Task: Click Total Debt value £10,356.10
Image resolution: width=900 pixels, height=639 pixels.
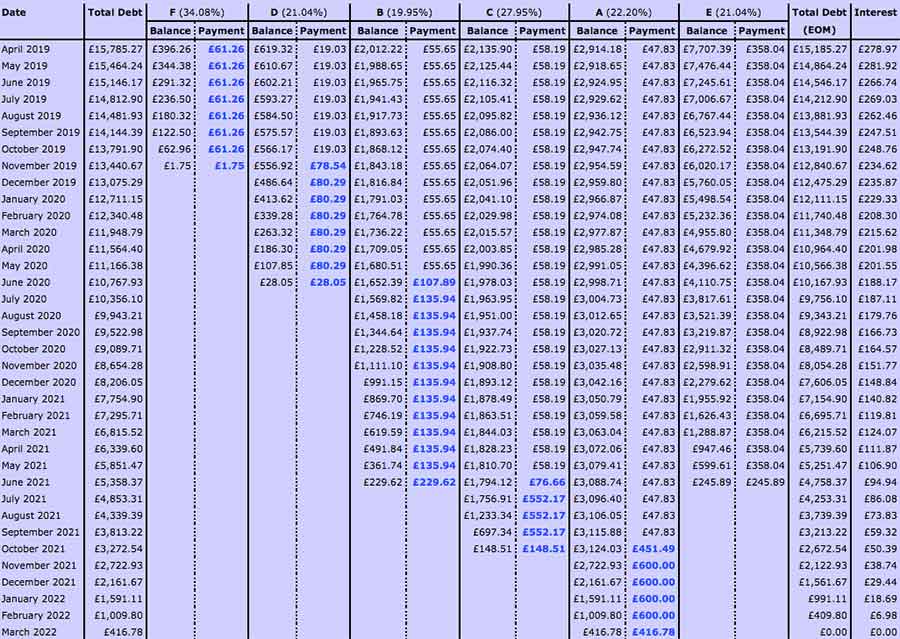Action: tap(115, 299)
